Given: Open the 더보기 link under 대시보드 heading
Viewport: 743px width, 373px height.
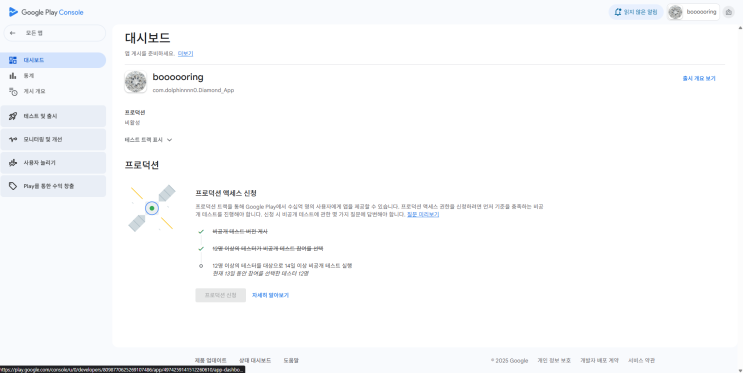Looking at the screenshot, I should click(x=185, y=54).
